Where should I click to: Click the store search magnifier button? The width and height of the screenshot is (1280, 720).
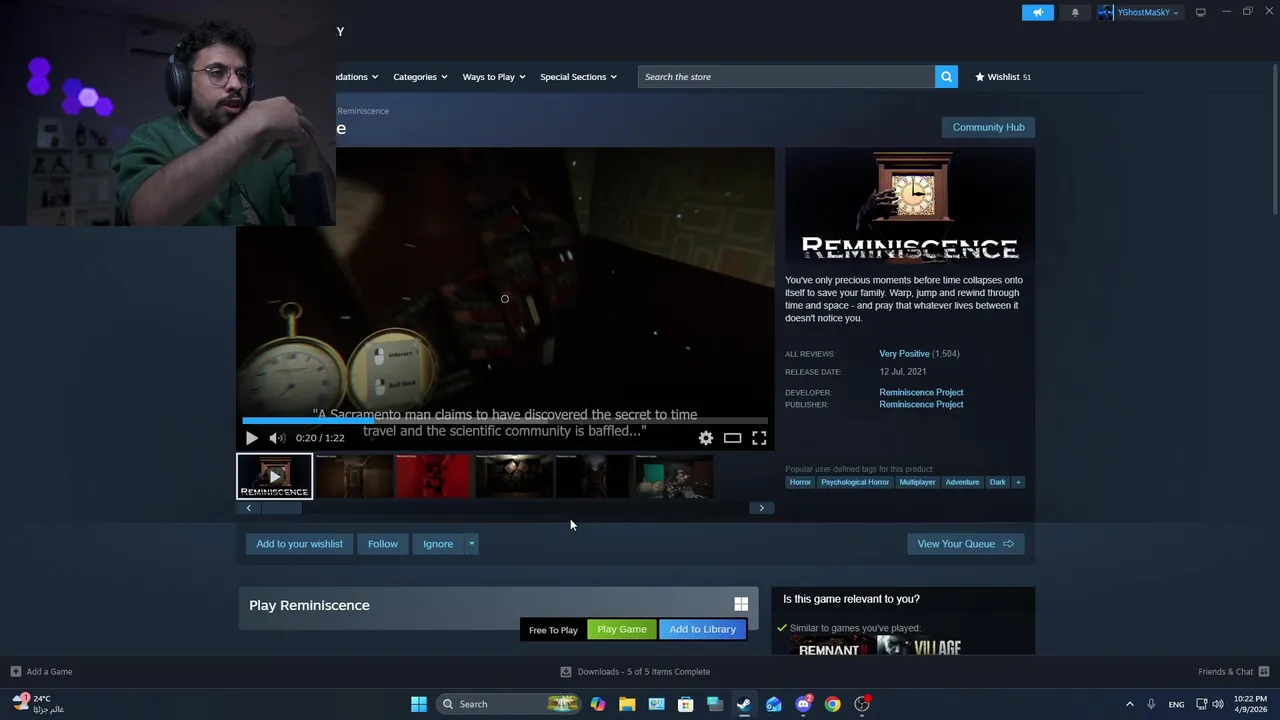tap(946, 77)
